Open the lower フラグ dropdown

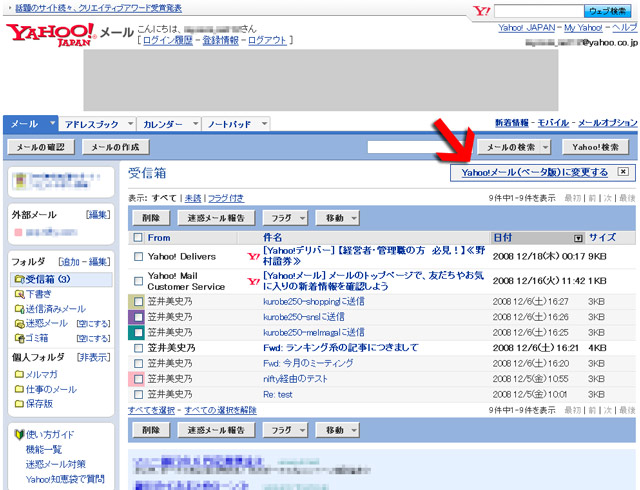tap(284, 430)
